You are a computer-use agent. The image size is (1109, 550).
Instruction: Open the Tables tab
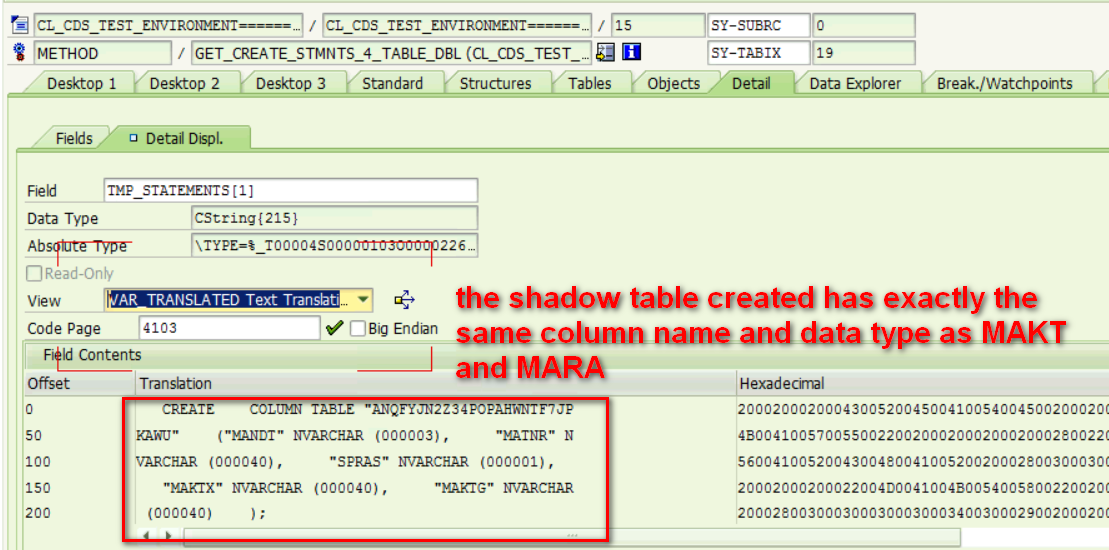click(x=590, y=83)
